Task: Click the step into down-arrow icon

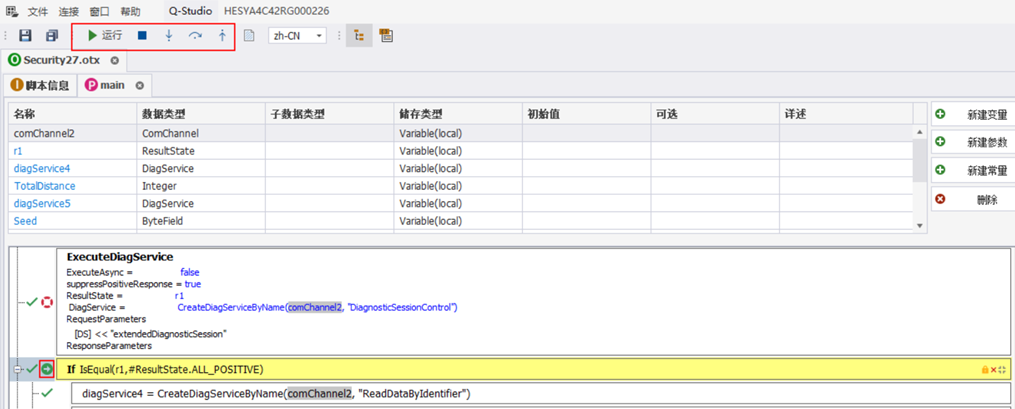Action: click(x=169, y=36)
